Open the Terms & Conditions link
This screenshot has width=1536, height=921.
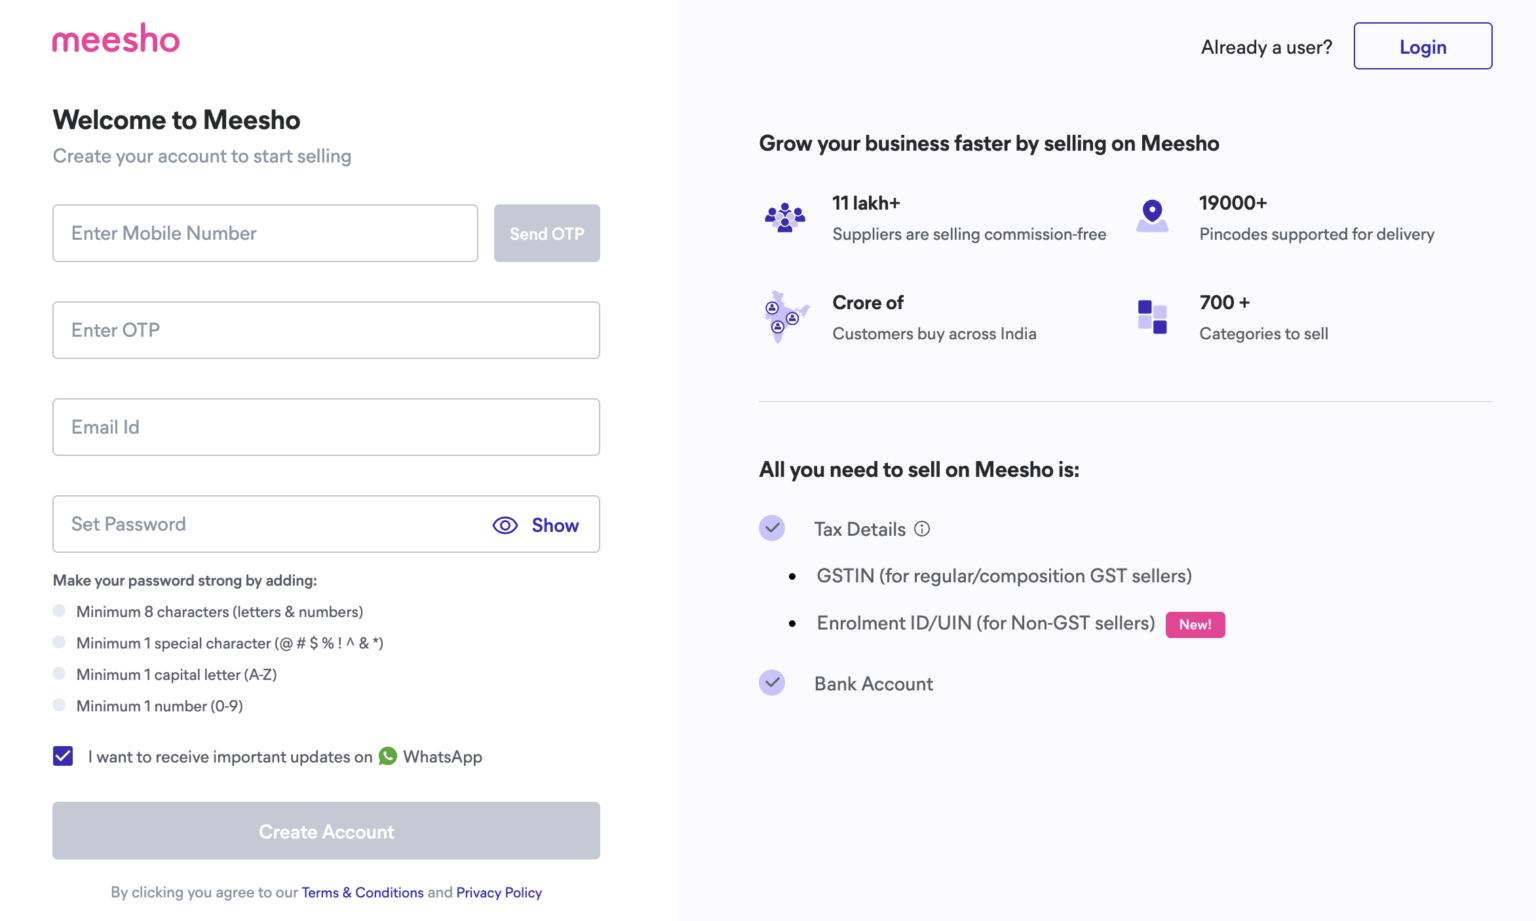click(x=362, y=892)
